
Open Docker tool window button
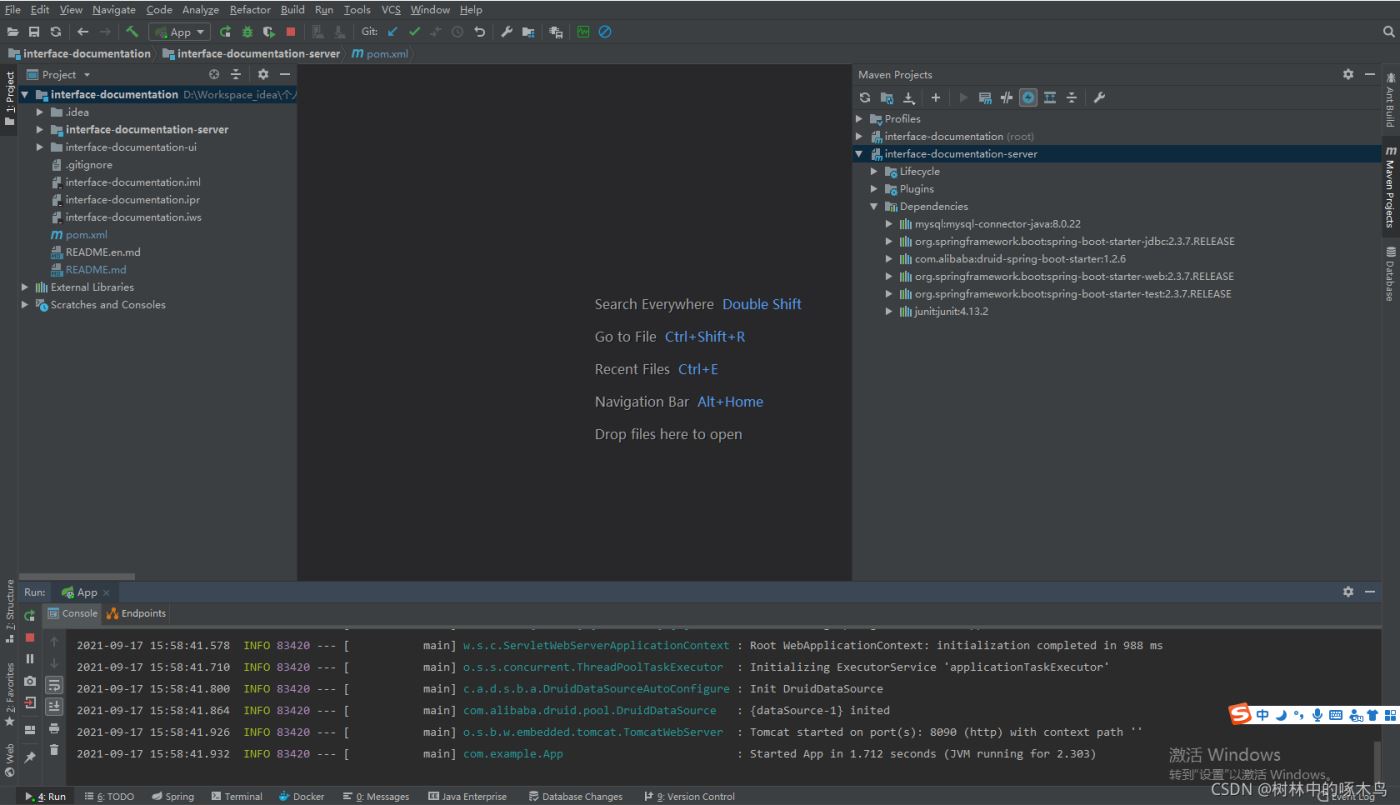tap(302, 796)
